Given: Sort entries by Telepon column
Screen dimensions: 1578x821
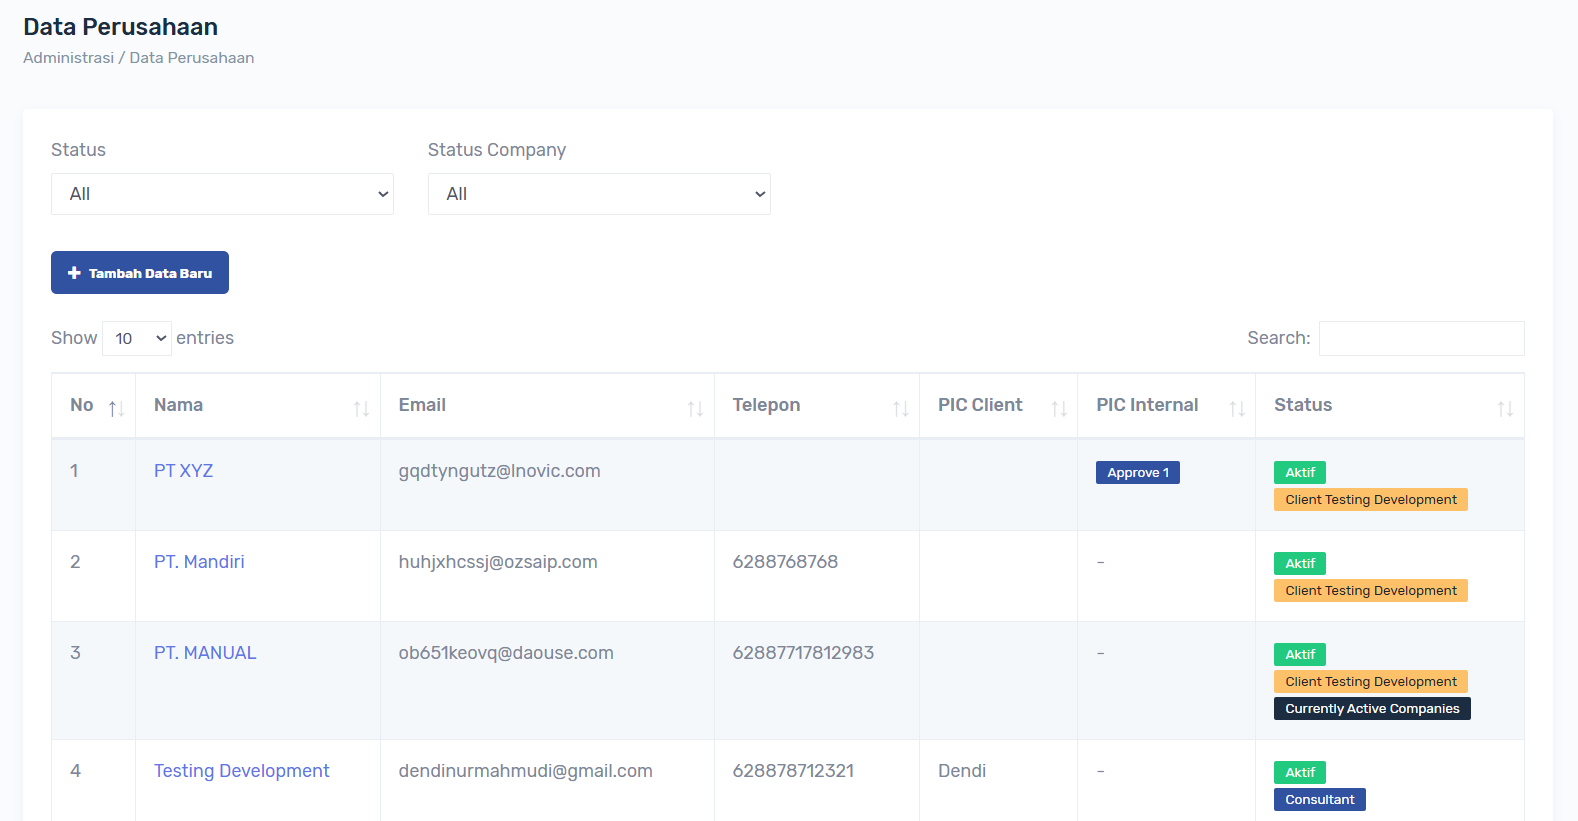Looking at the screenshot, I should (900, 408).
